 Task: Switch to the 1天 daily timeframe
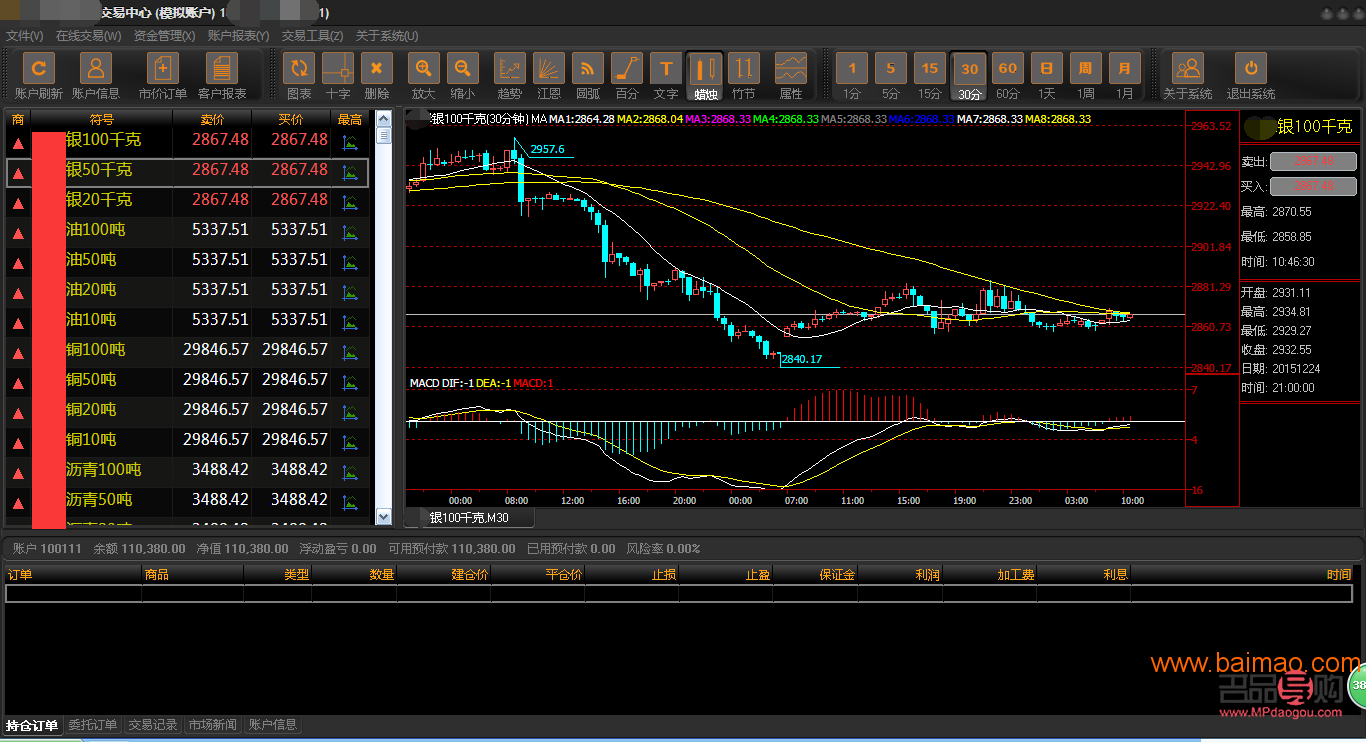point(1046,69)
